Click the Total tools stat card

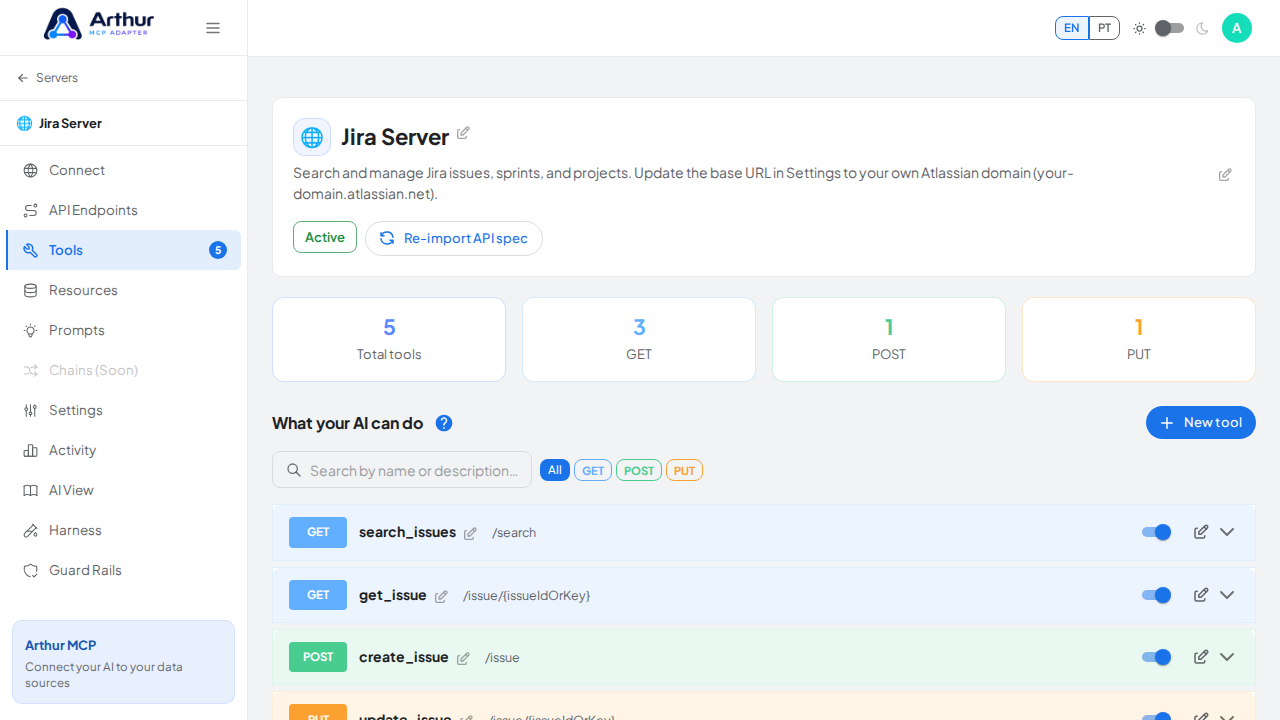pyautogui.click(x=389, y=339)
